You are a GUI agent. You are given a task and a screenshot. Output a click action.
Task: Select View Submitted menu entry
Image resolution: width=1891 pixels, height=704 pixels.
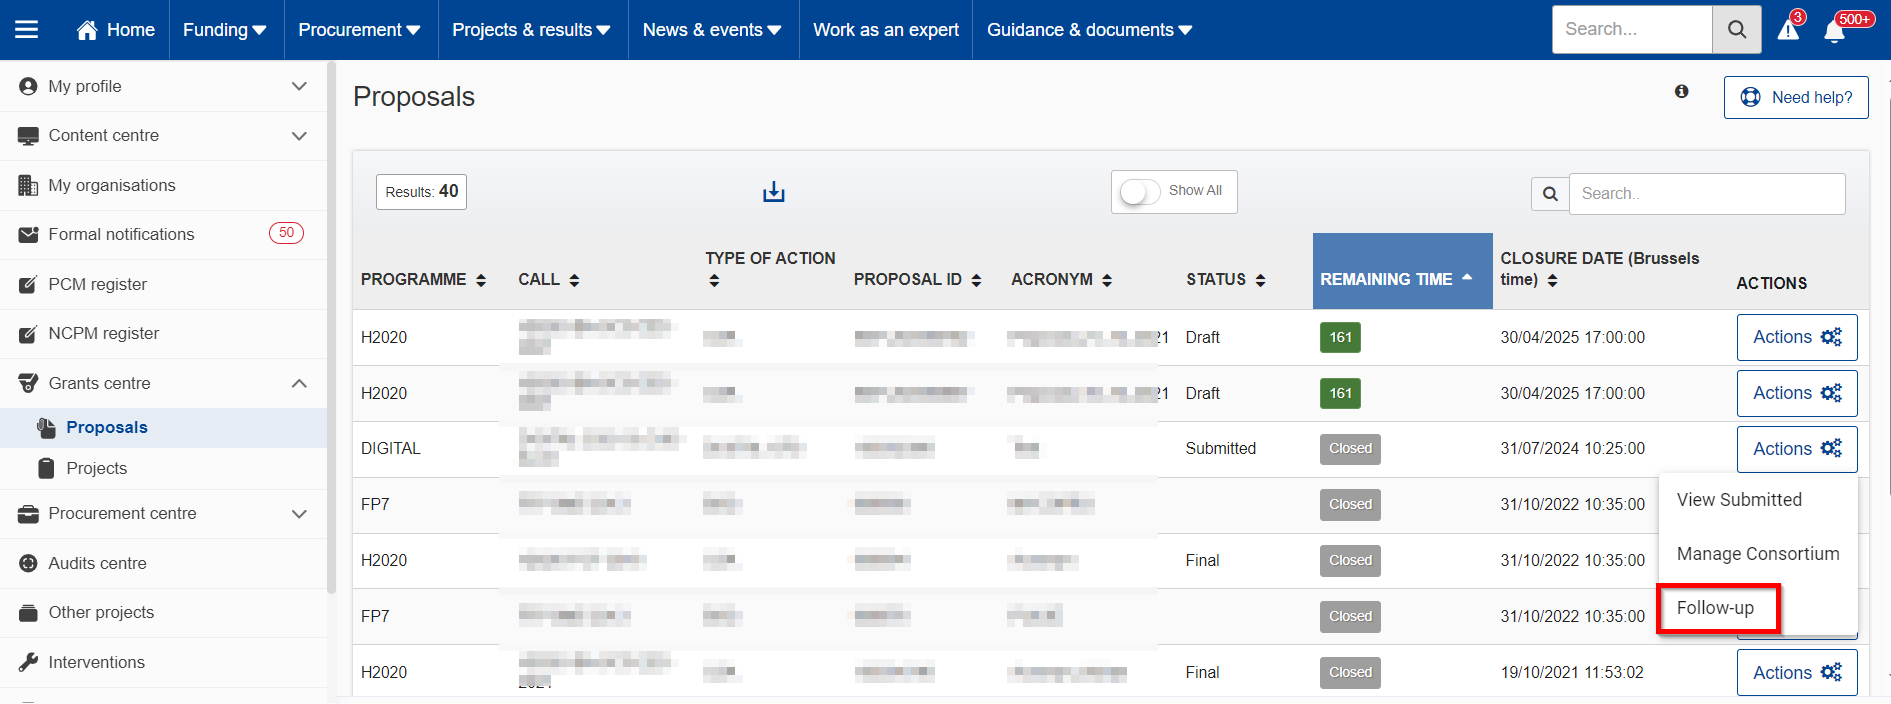[x=1739, y=500]
